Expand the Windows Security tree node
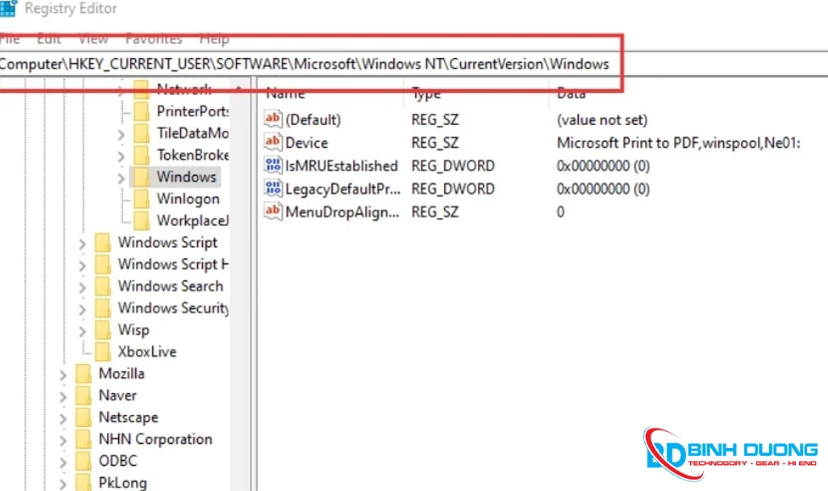The height and width of the screenshot is (491, 828). tap(82, 309)
